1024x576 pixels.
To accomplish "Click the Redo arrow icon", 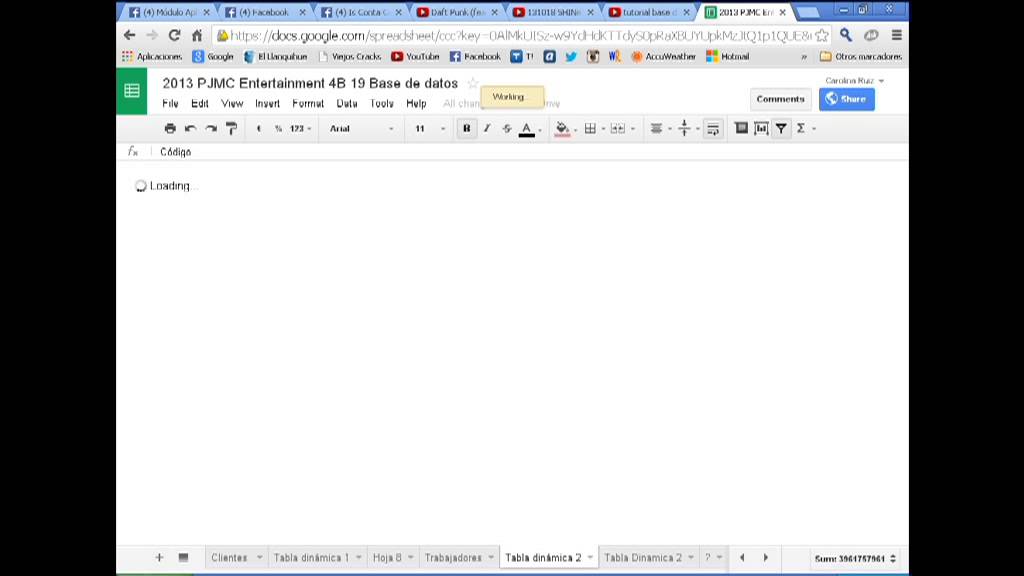I will pos(211,129).
